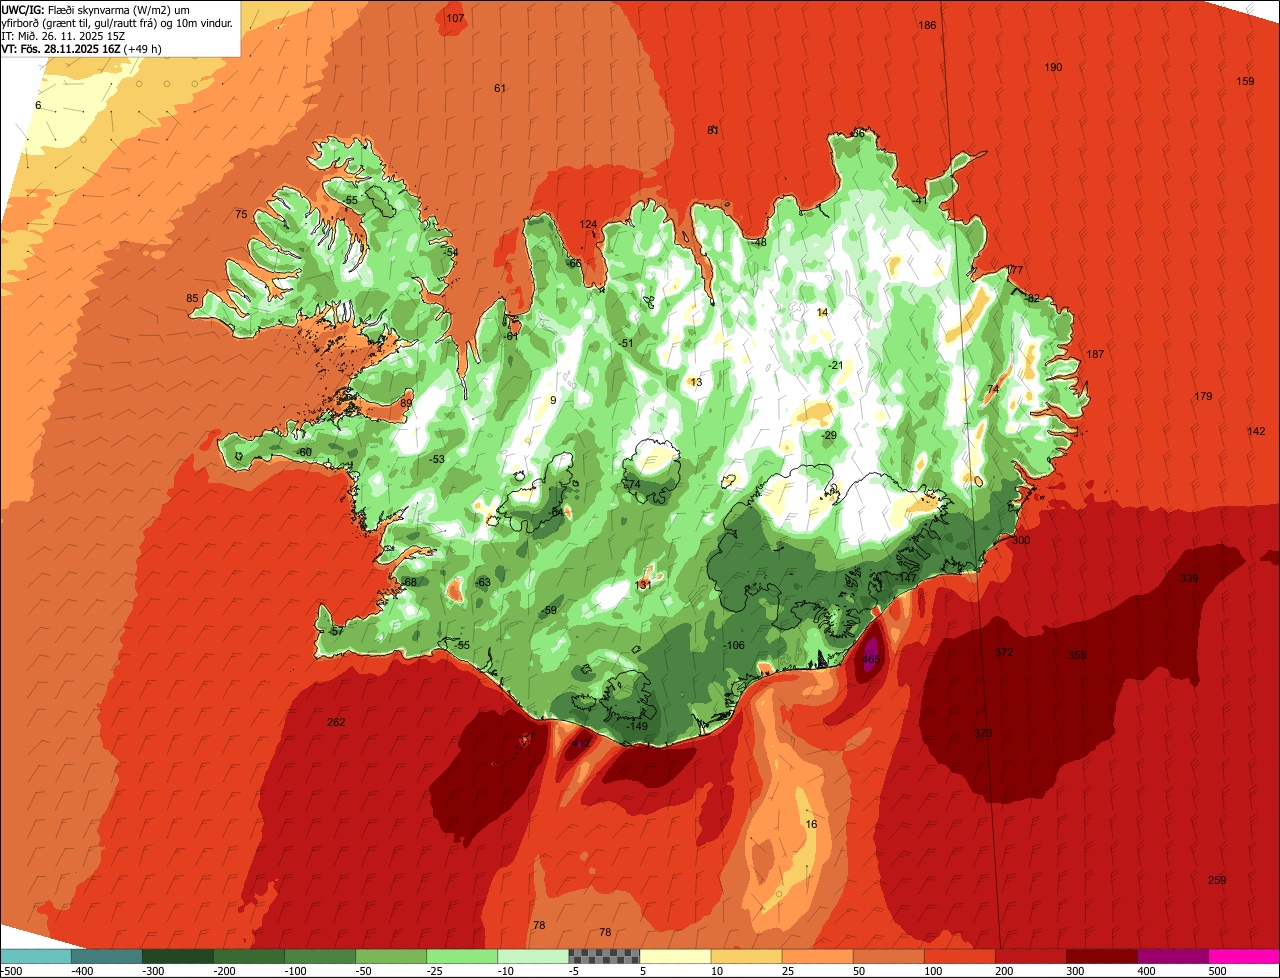Pick the -50 to -25 olive-green legend swatch

click(x=391, y=956)
